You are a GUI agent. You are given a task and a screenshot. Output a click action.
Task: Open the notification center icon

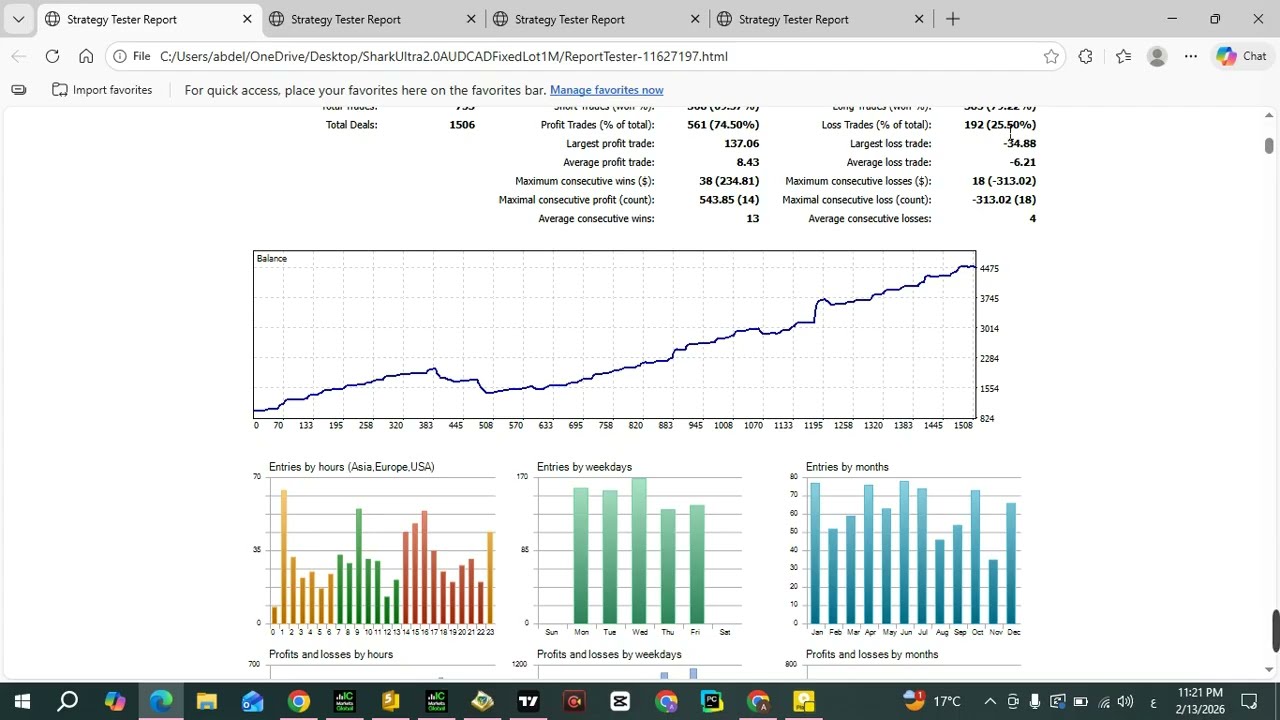click(1249, 701)
